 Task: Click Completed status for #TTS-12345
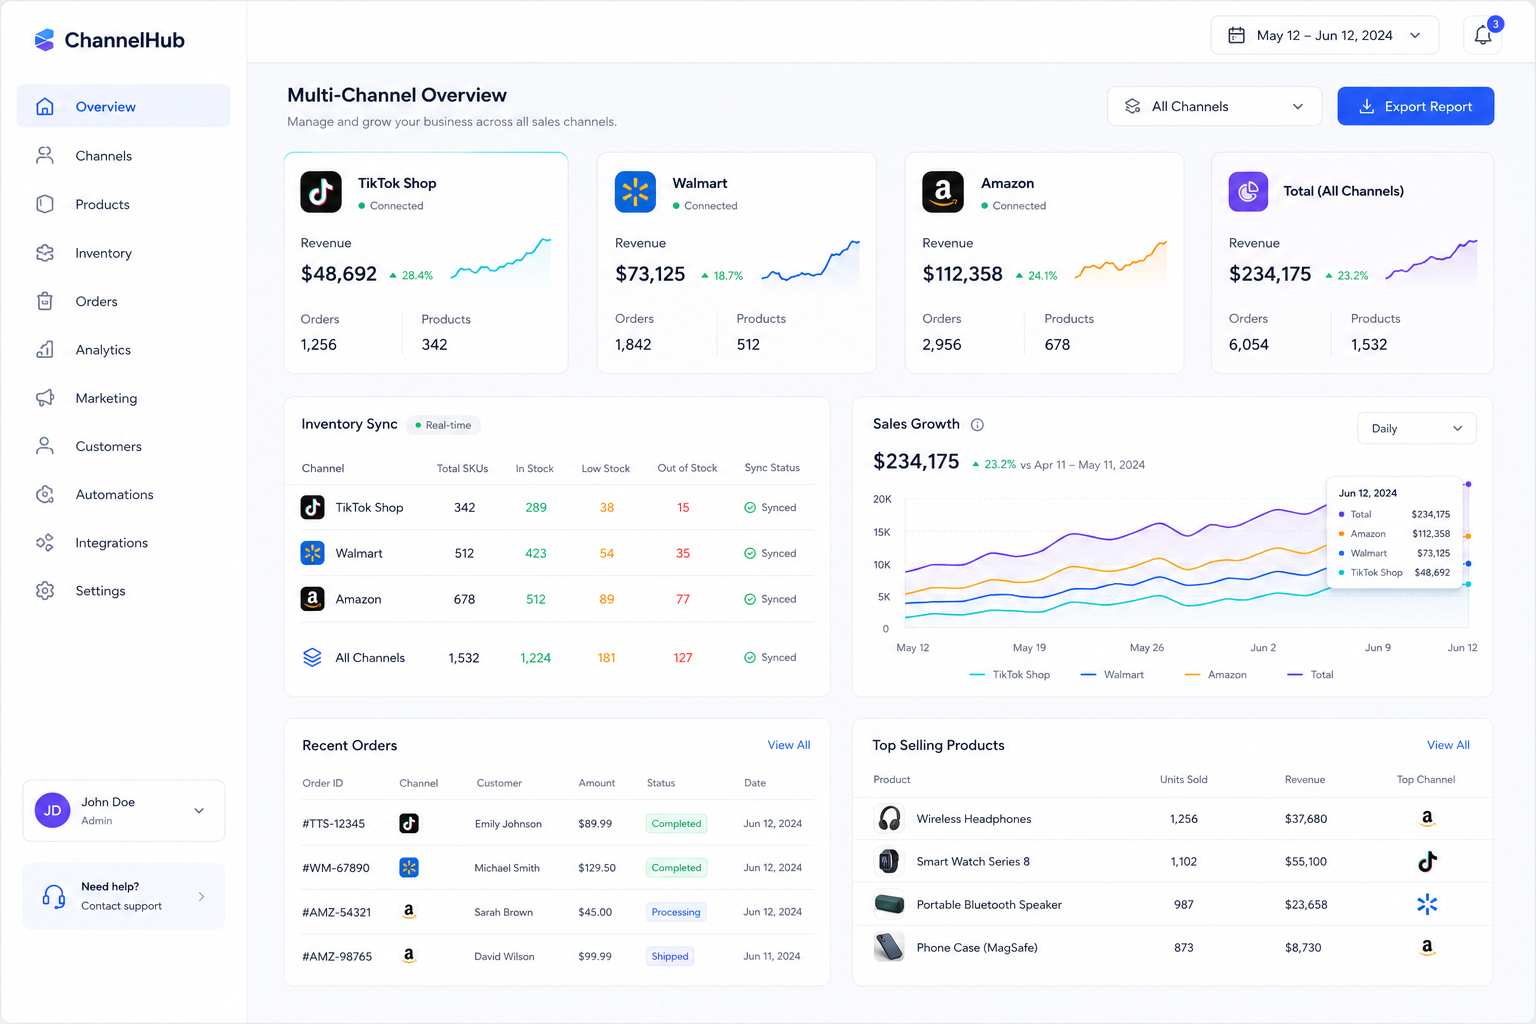(x=676, y=824)
